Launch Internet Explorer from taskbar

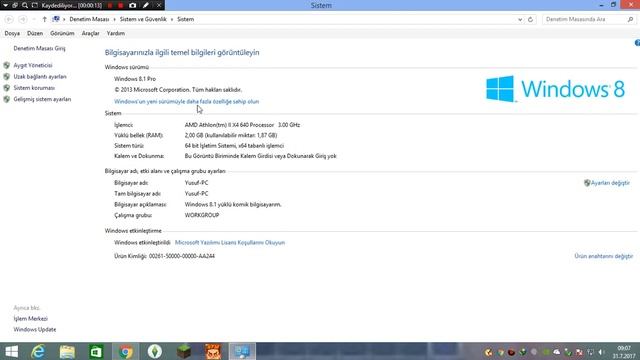pos(38,351)
